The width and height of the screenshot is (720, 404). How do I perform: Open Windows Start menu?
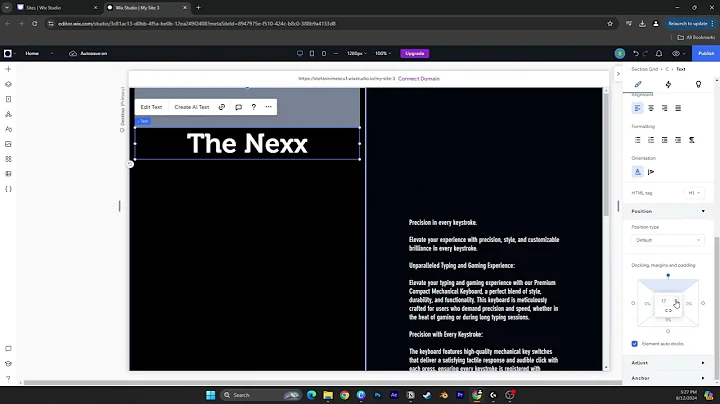click(211, 395)
